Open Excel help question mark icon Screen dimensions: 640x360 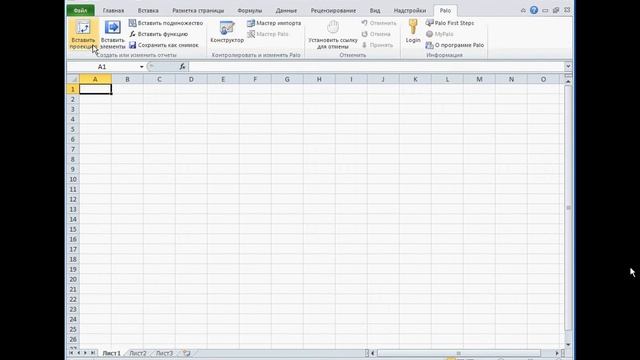click(x=534, y=10)
